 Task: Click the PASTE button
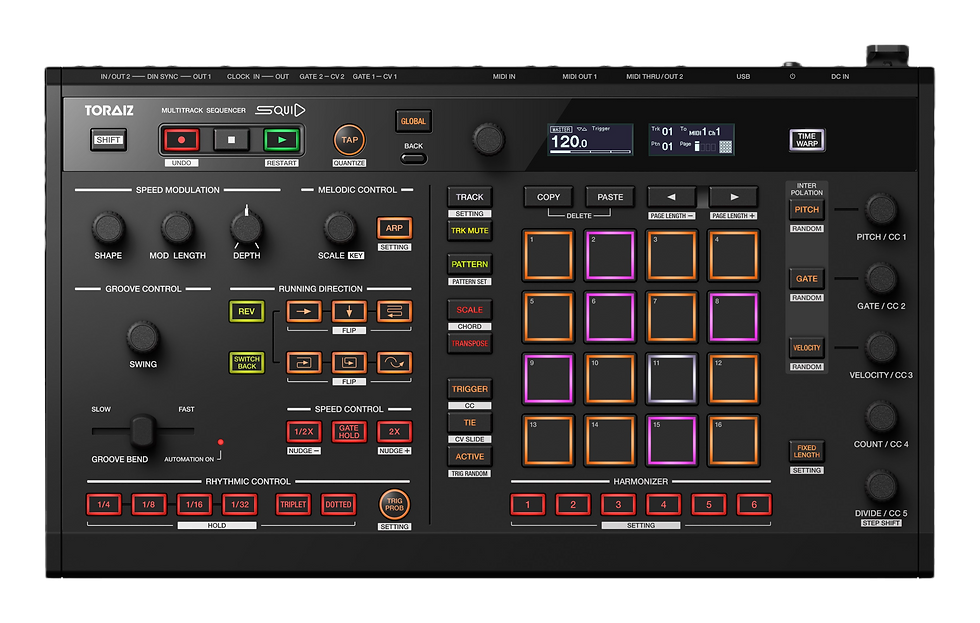tap(610, 197)
